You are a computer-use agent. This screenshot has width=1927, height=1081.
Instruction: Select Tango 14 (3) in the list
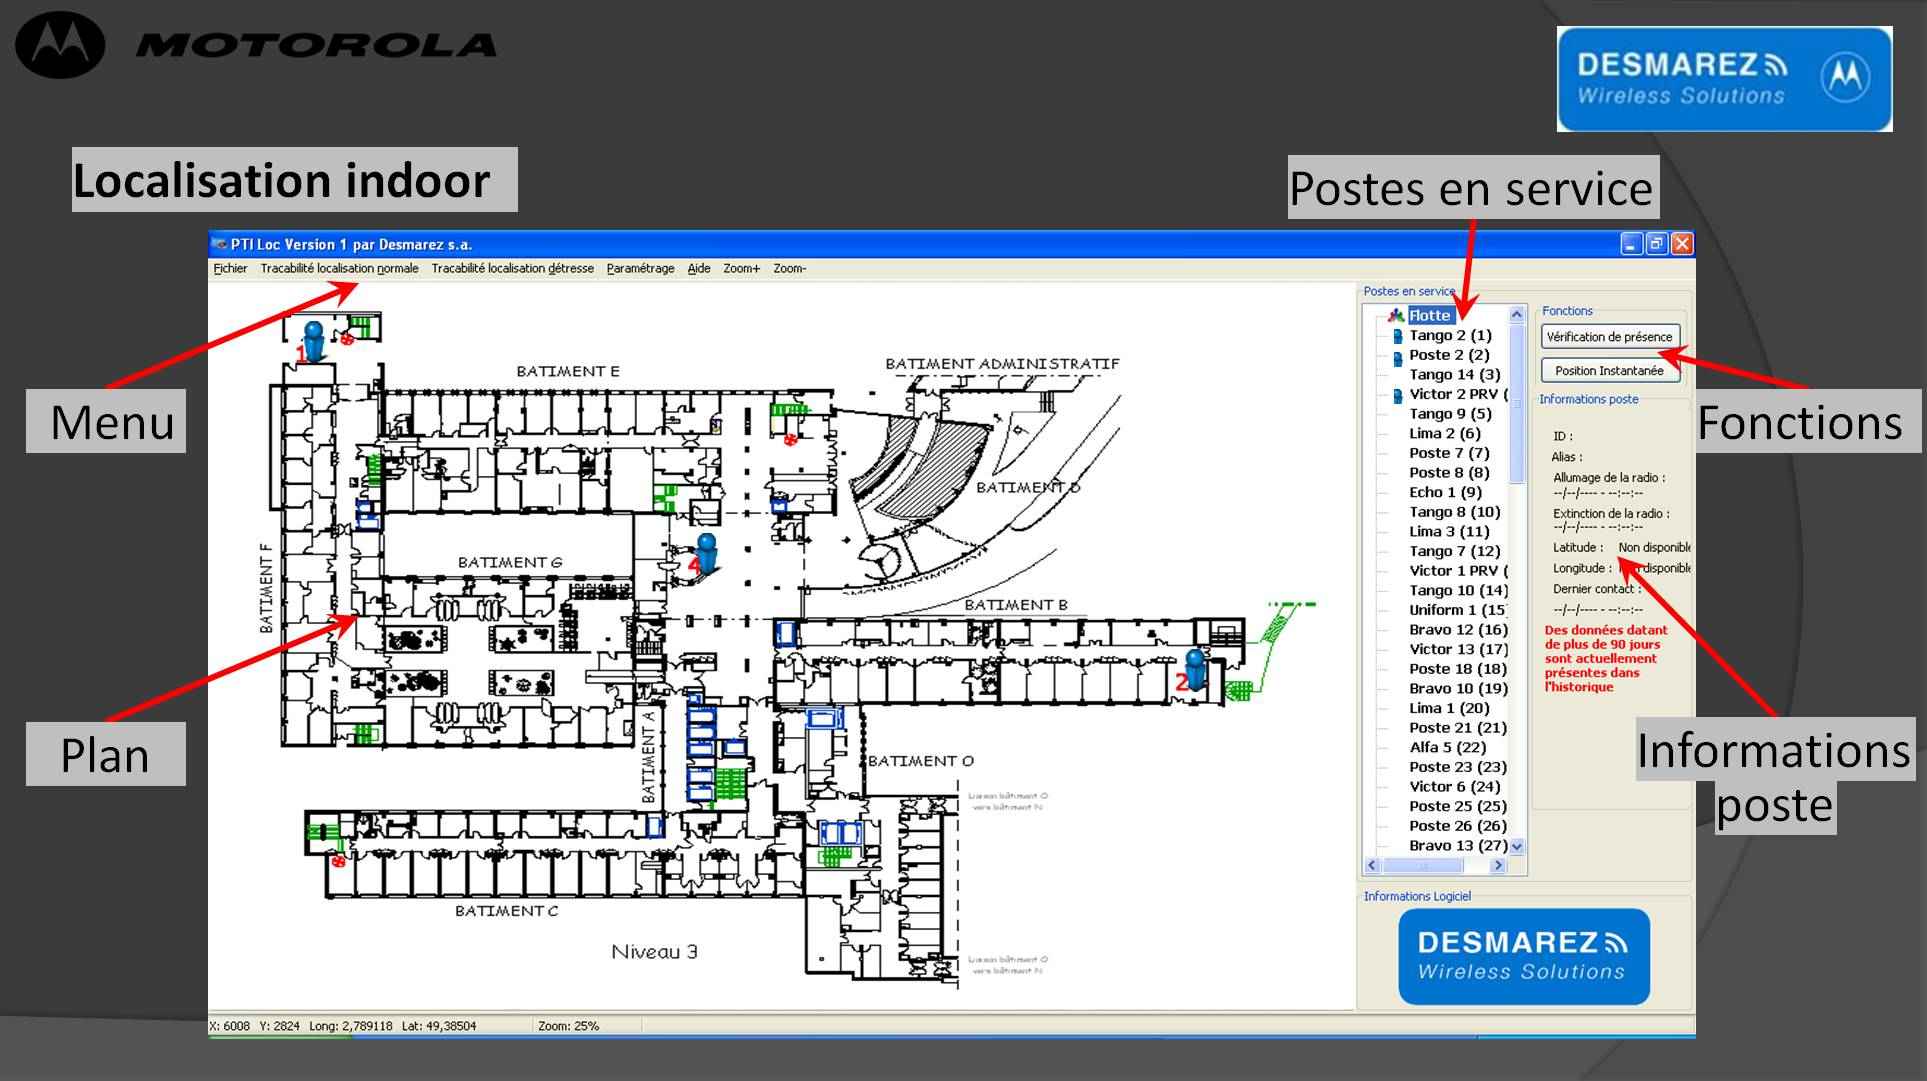click(1454, 375)
